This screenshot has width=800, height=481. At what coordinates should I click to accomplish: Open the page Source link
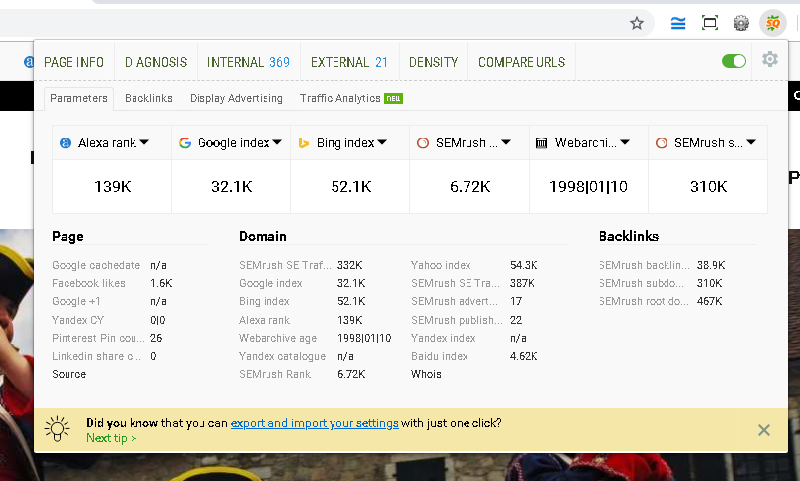click(69, 374)
